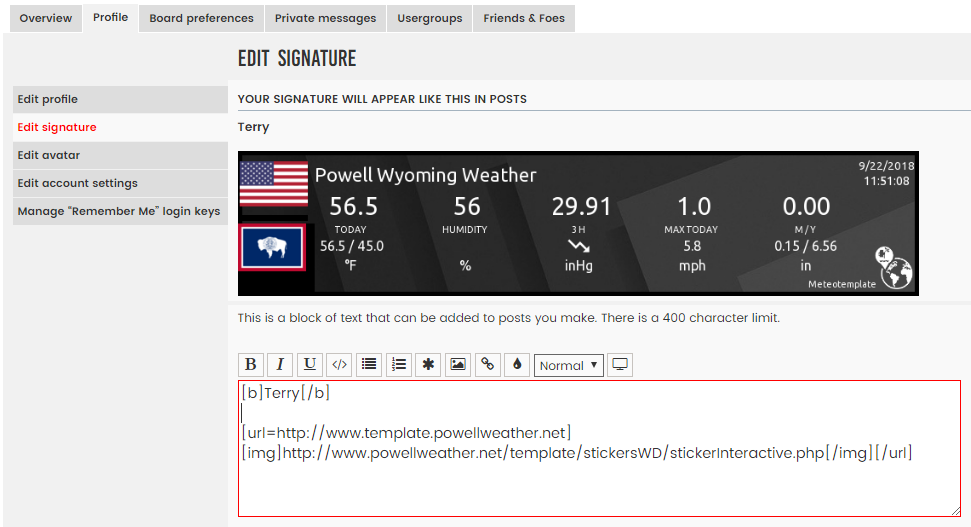The height and width of the screenshot is (527, 971).
Task: Switch to the Overview tab
Action: 45,18
